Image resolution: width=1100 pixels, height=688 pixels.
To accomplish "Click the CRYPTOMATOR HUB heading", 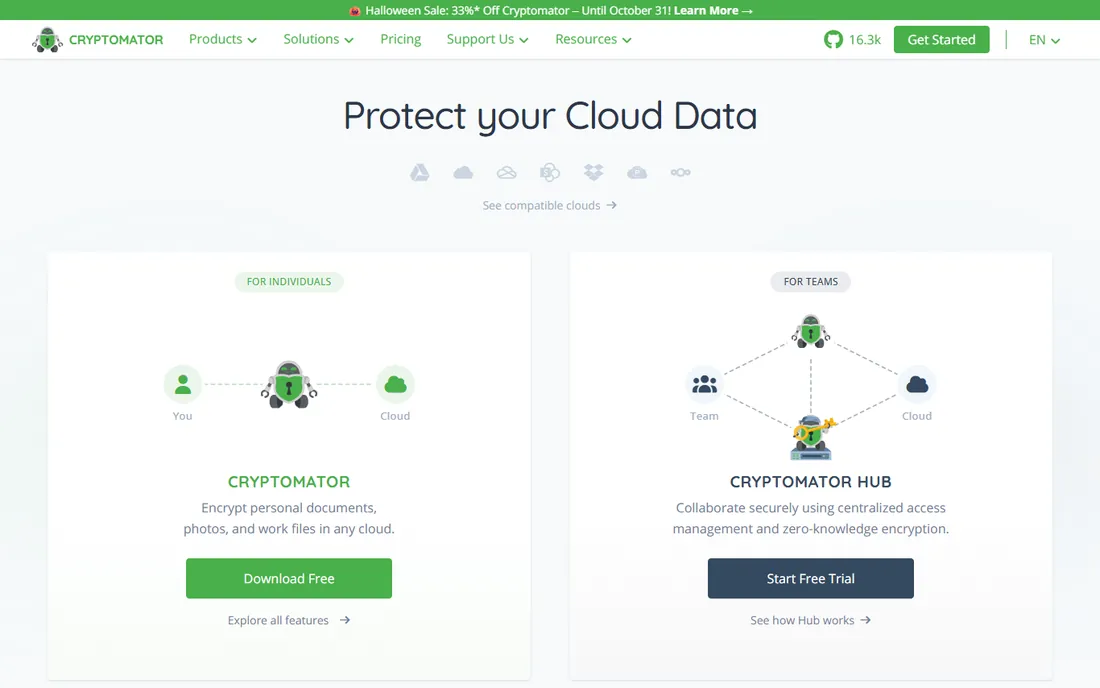I will click(x=810, y=482).
